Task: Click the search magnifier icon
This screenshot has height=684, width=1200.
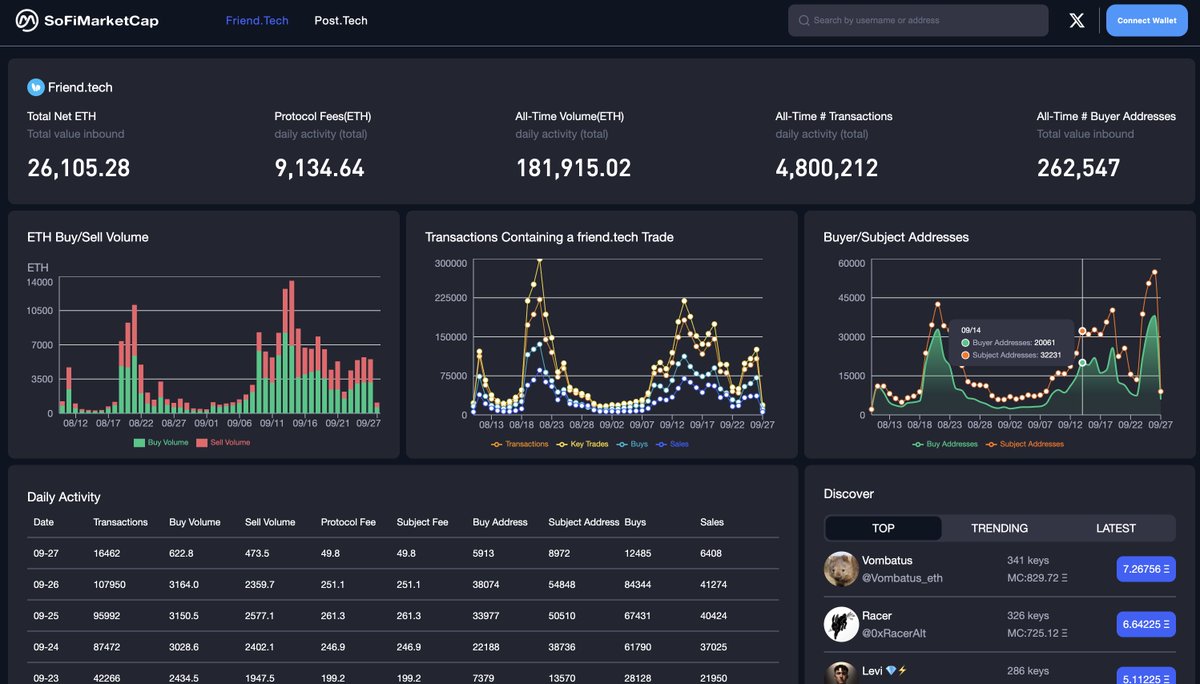Action: point(804,20)
